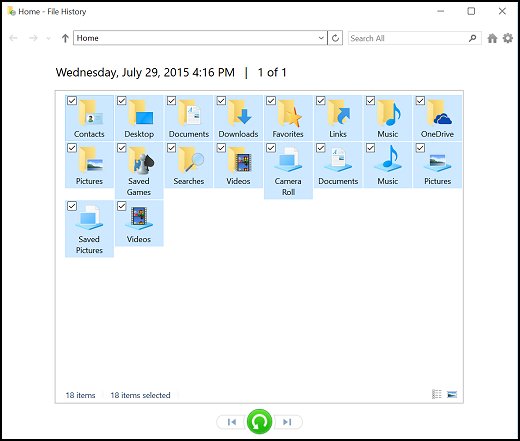The height and width of the screenshot is (441, 520).
Task: Select the Pictures library below OneDrive
Action: (x=437, y=162)
